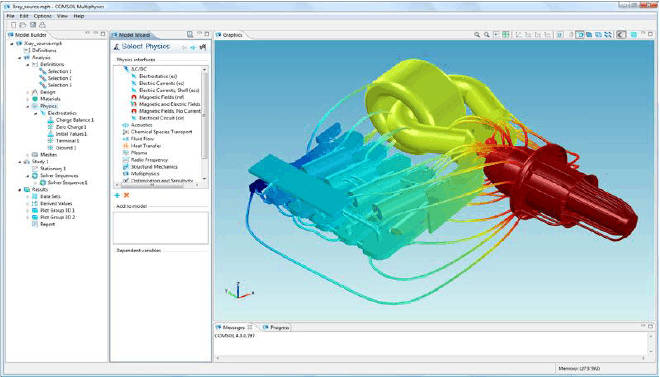Expand the Materials node in Model Builder

coord(28,99)
